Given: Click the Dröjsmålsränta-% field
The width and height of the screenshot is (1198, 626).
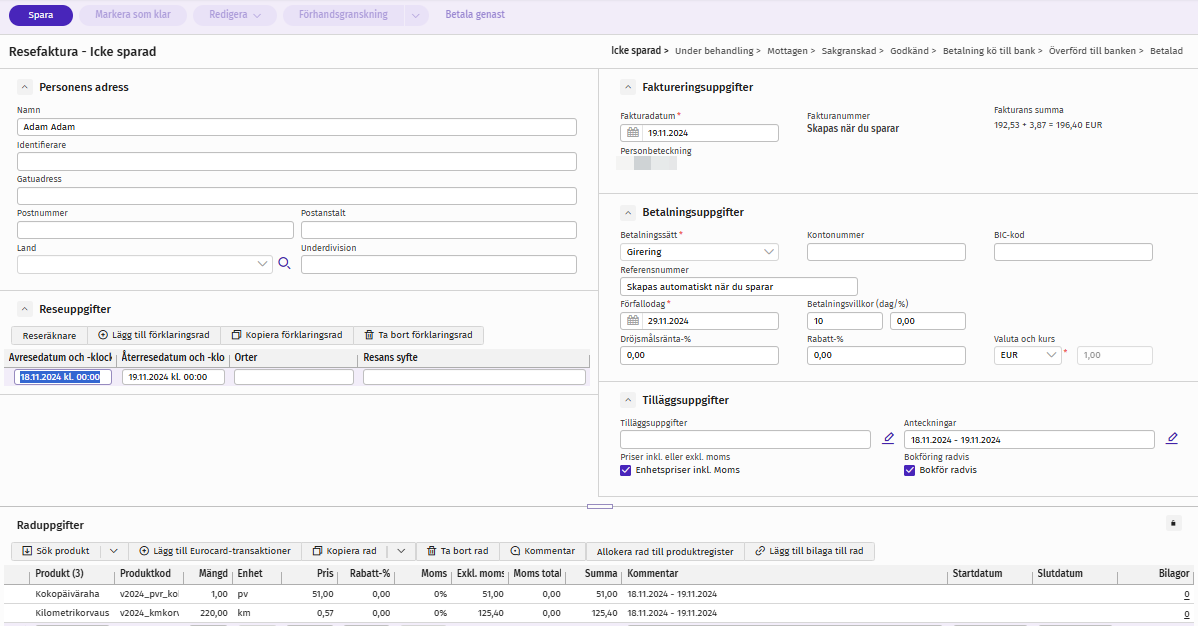Looking at the screenshot, I should coord(699,355).
